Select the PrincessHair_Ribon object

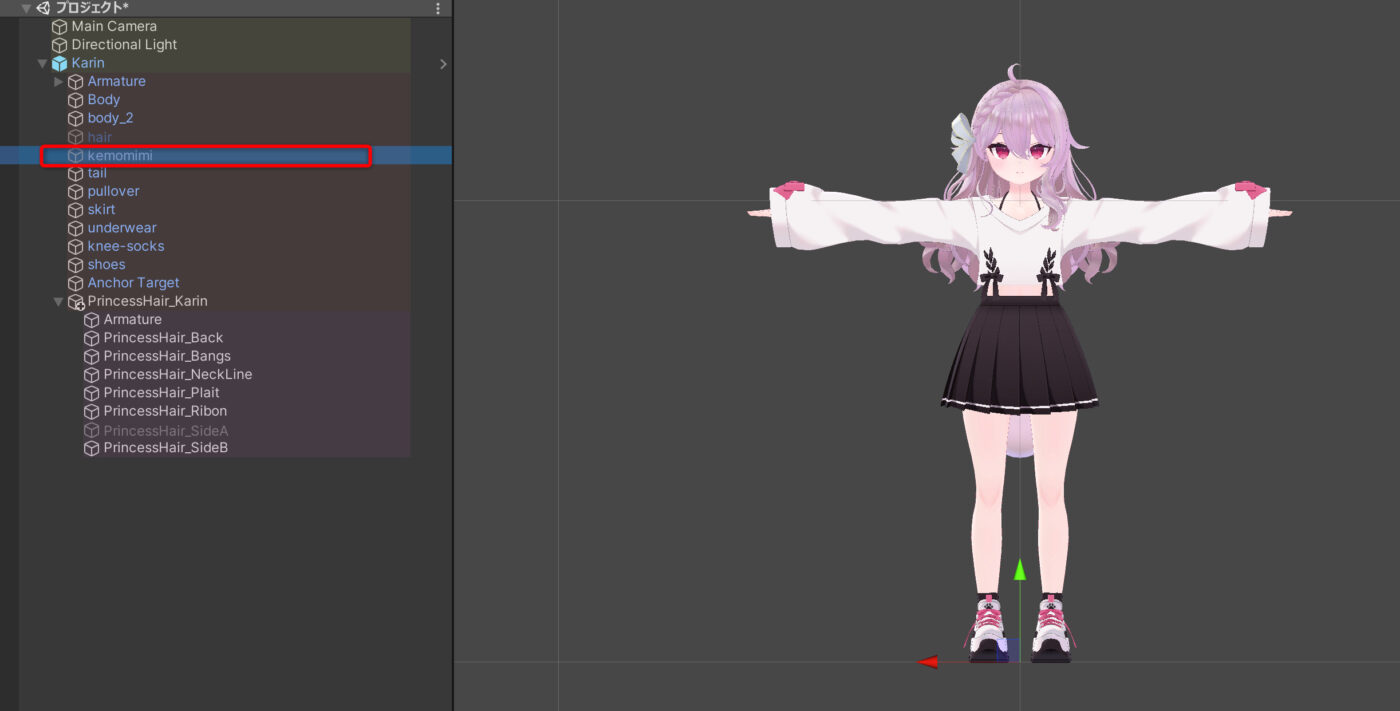(x=165, y=411)
